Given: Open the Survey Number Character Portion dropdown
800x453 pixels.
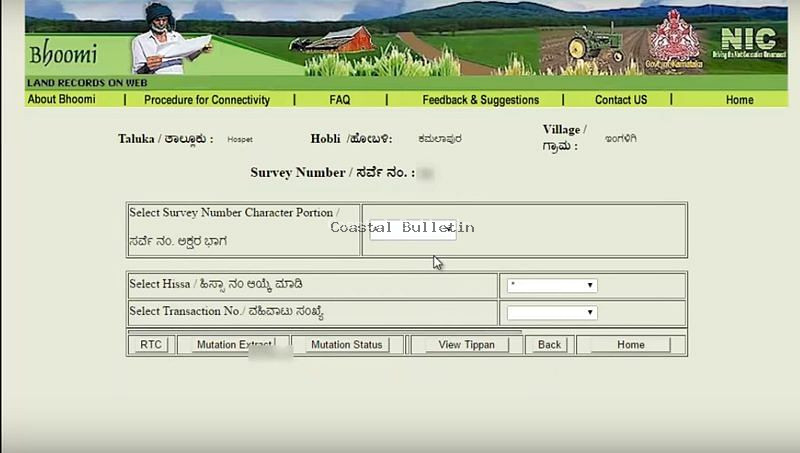Looking at the screenshot, I should click(413, 230).
